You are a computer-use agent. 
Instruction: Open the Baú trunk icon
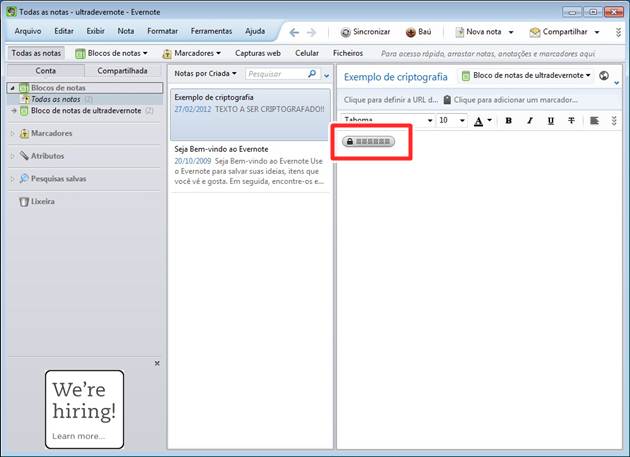pos(410,32)
